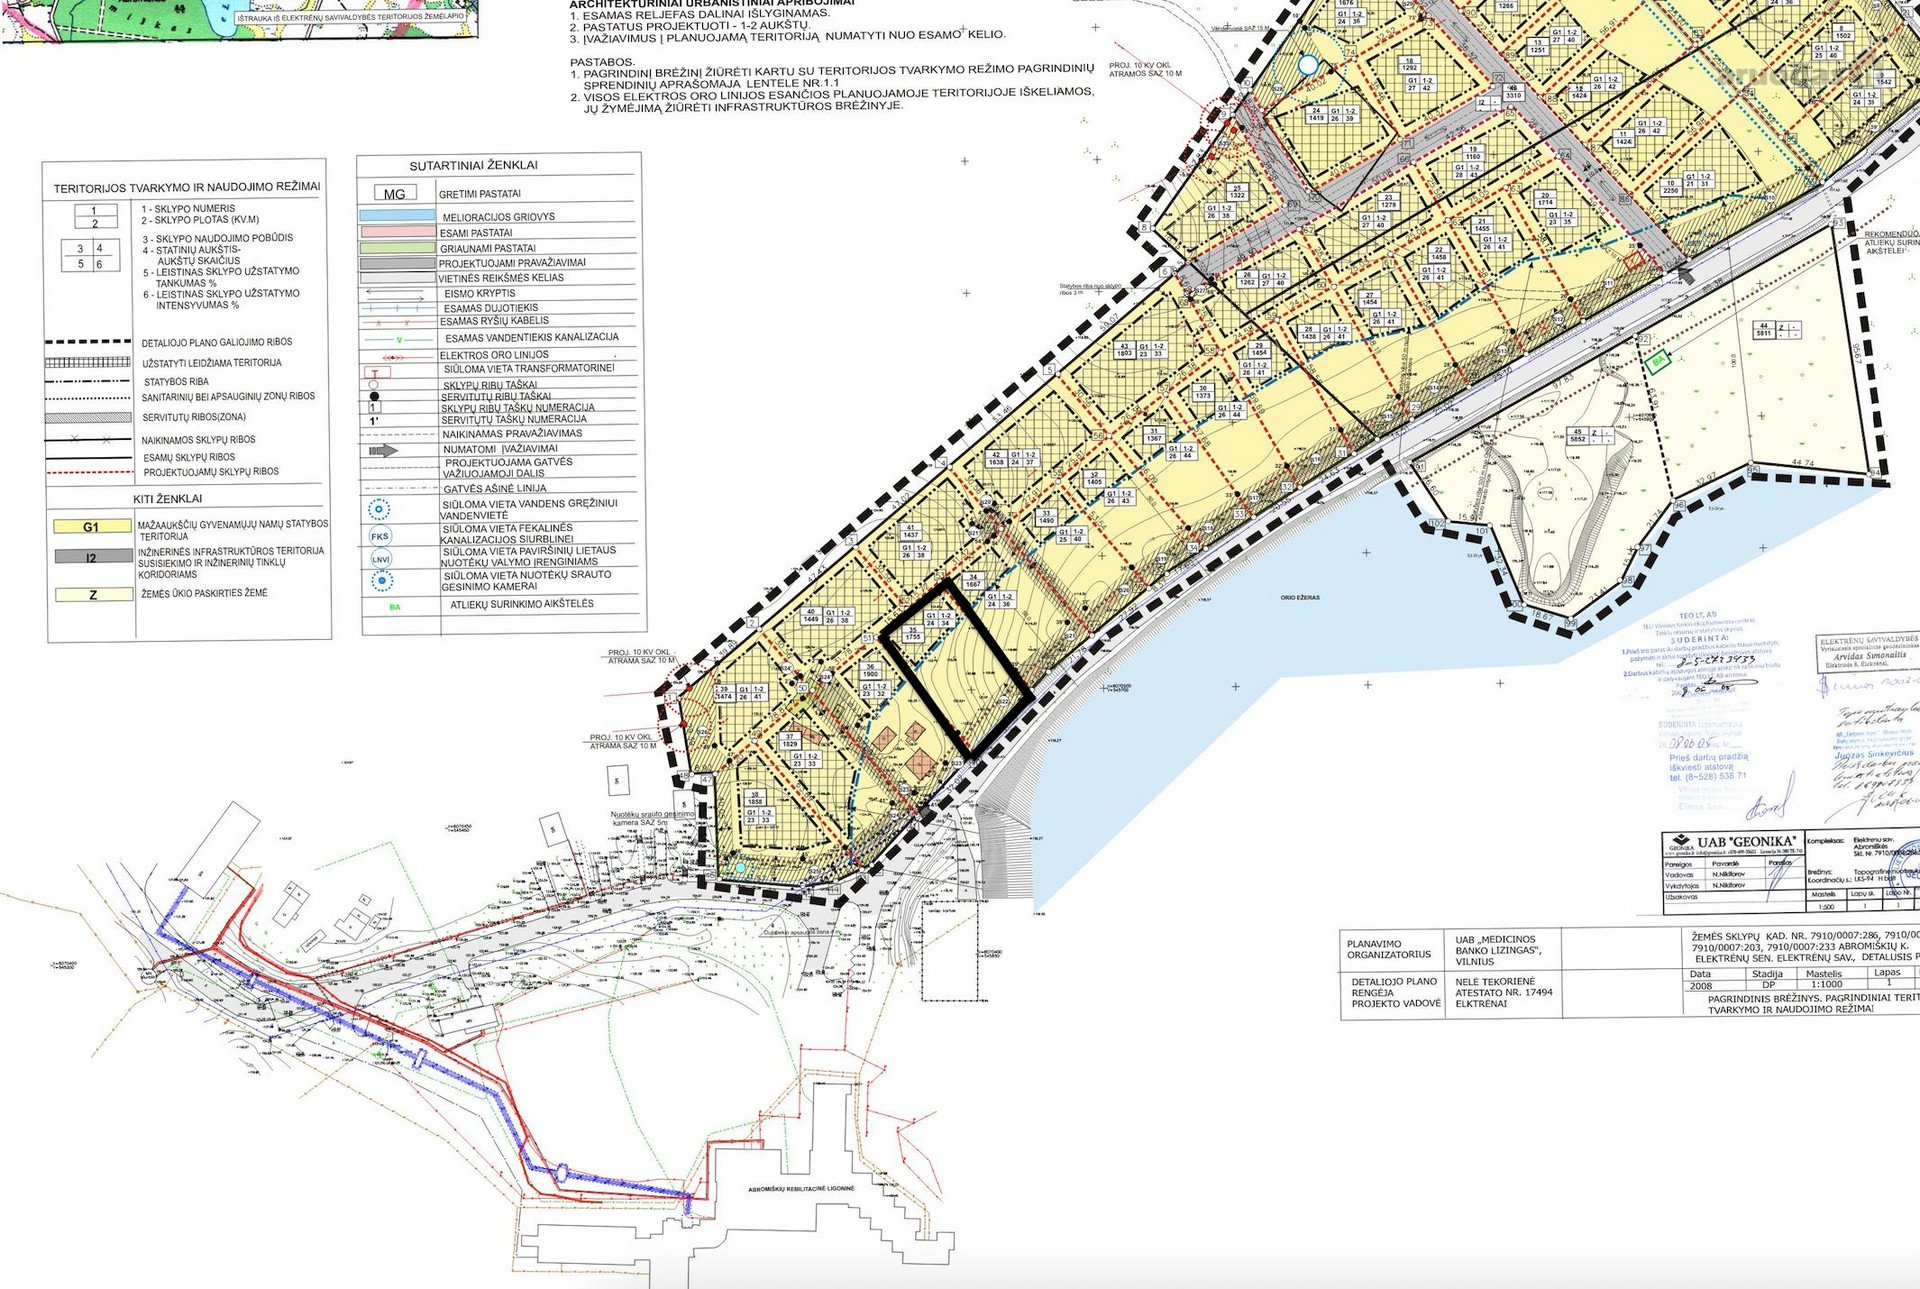Click 'EISMO KRYPTIS' legend entry
This screenshot has height=1289, width=1920.
(480, 294)
